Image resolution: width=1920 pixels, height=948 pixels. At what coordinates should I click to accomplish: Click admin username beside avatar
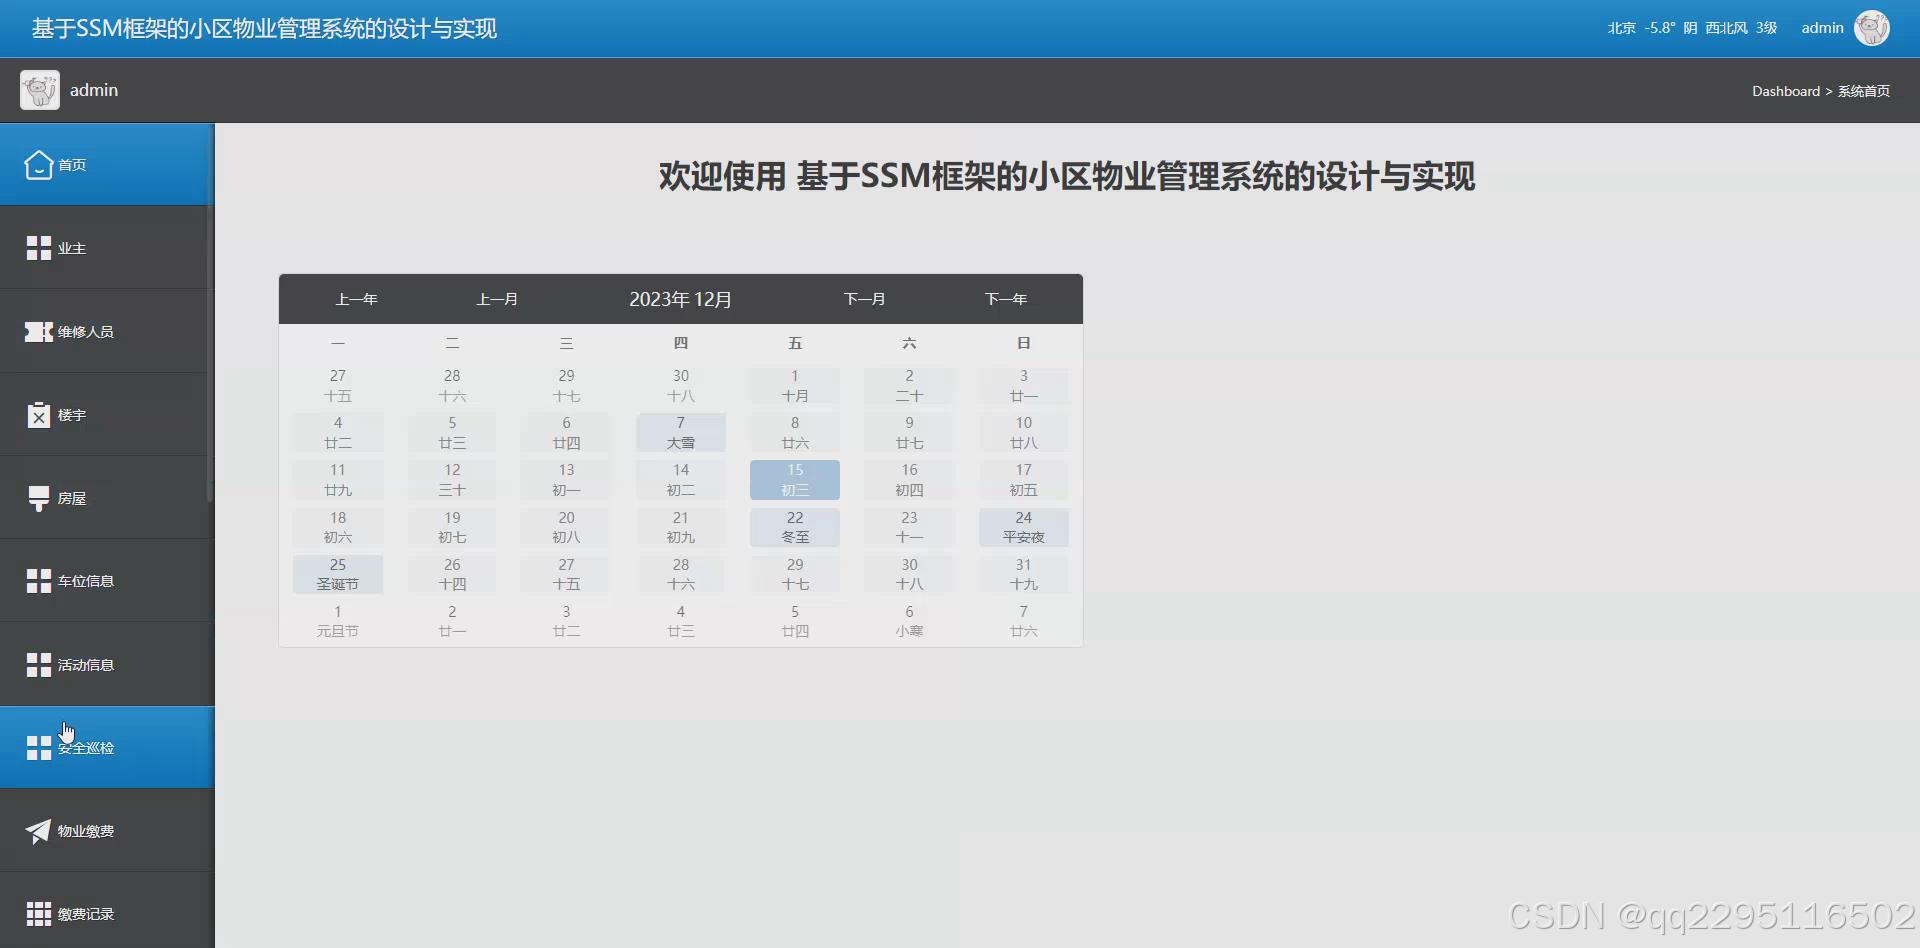pos(1822,27)
